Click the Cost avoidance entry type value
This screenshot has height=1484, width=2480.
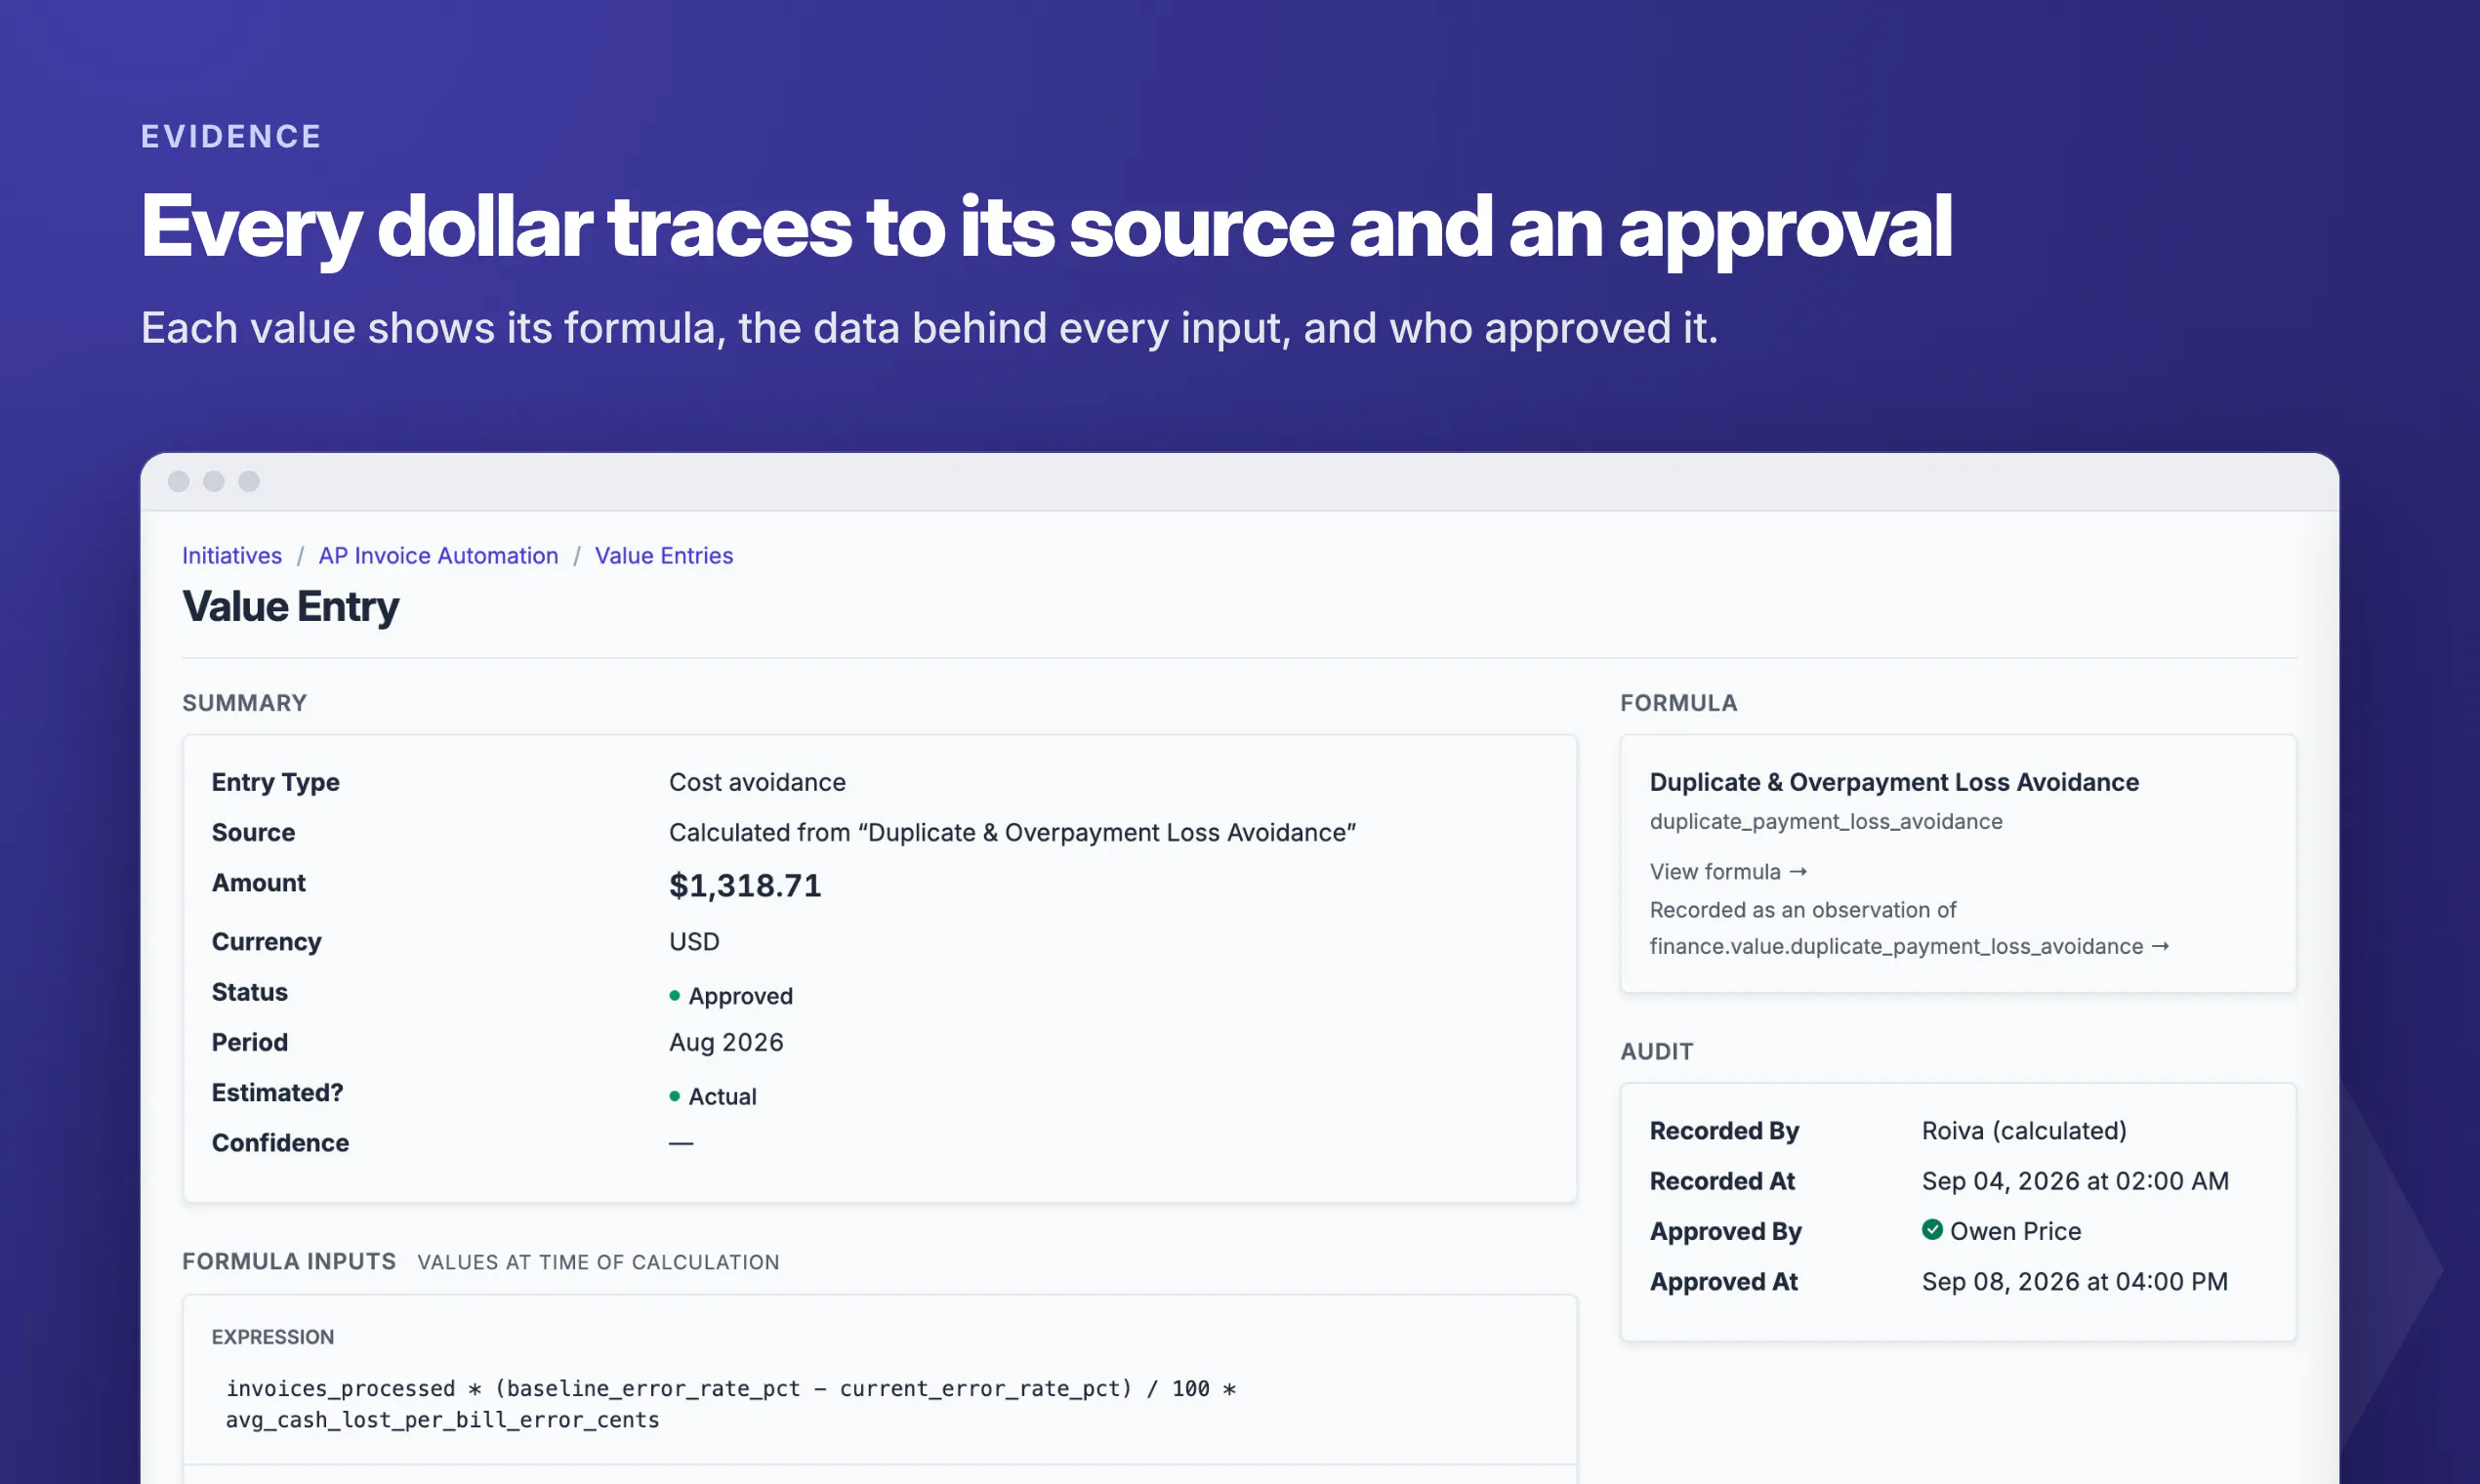tap(757, 782)
